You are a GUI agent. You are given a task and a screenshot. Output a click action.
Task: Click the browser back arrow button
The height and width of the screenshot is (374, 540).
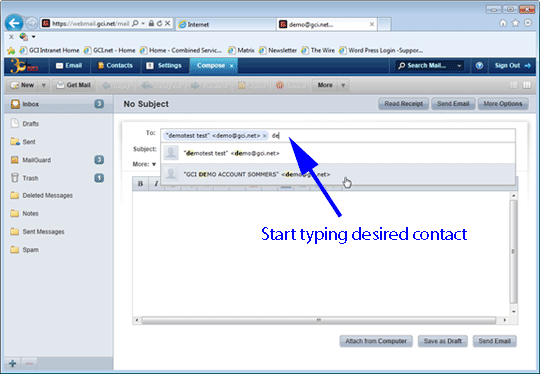(x=14, y=23)
